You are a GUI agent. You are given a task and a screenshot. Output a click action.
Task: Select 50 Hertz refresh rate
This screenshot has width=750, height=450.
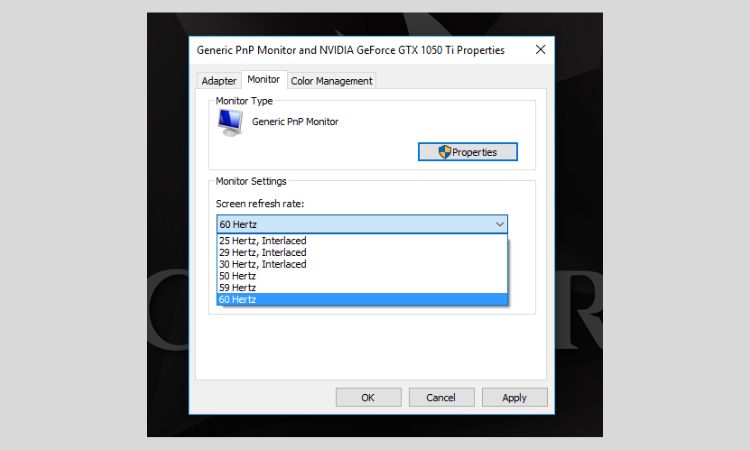362,276
